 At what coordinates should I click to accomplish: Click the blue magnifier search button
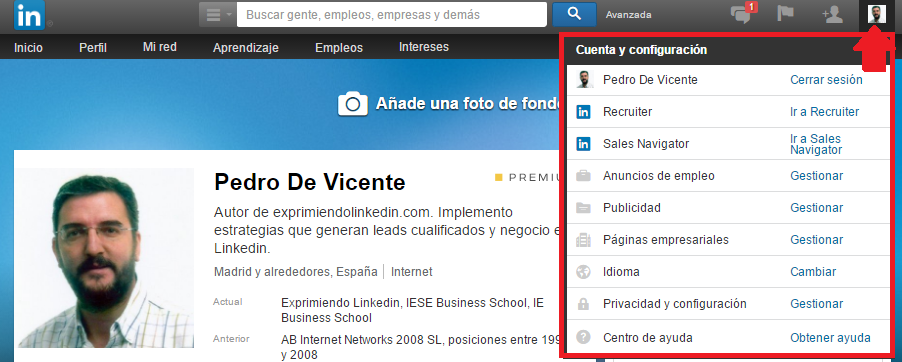574,14
